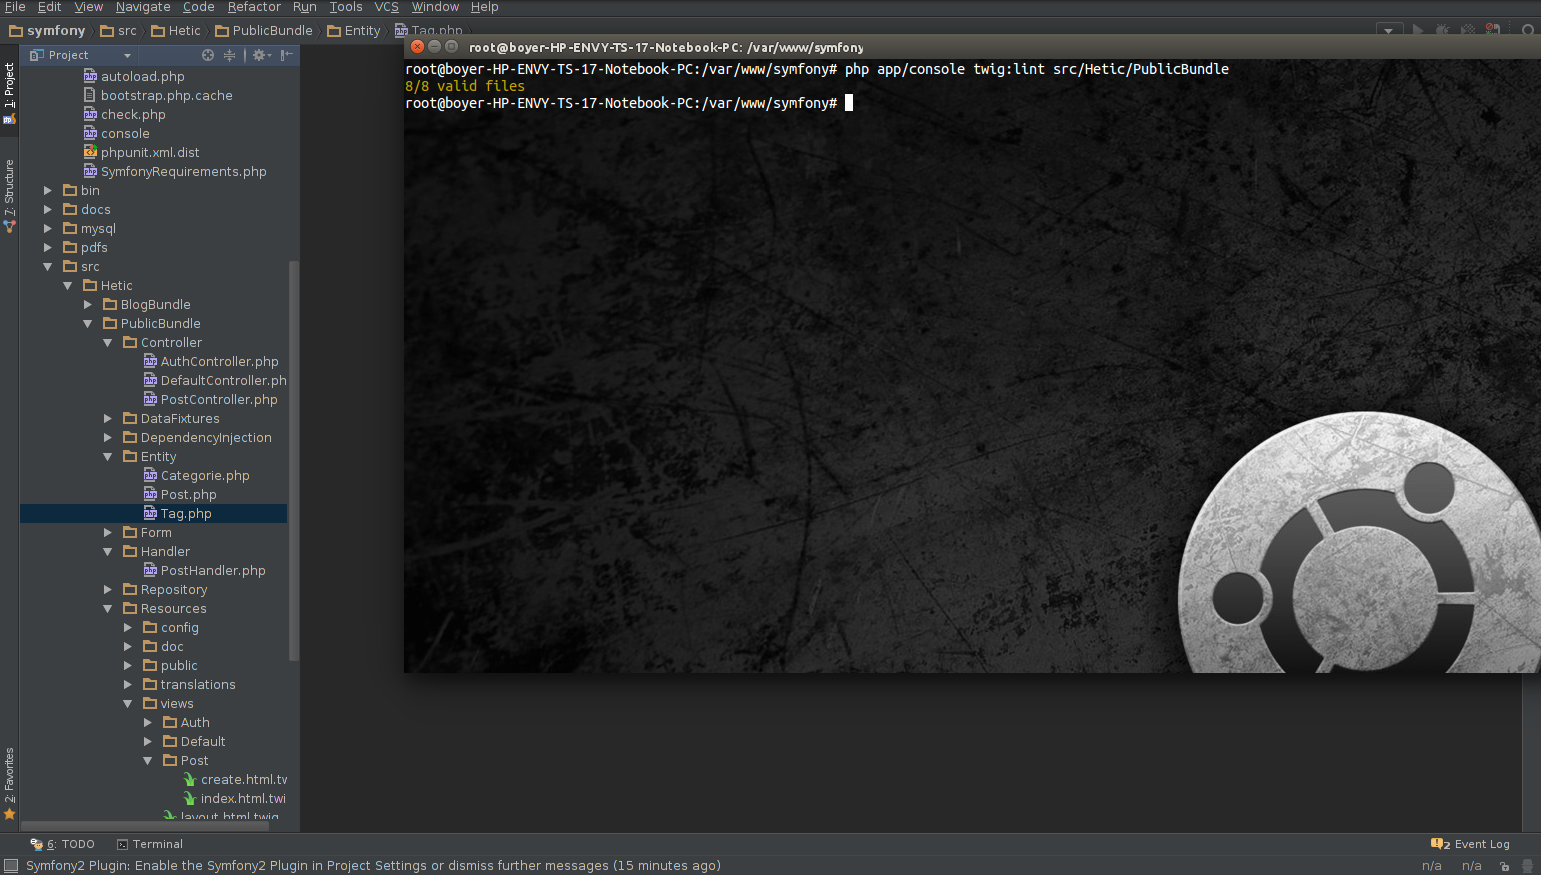Click the Run with Coverage icon
This screenshot has height=875, width=1541.
coord(1467,31)
